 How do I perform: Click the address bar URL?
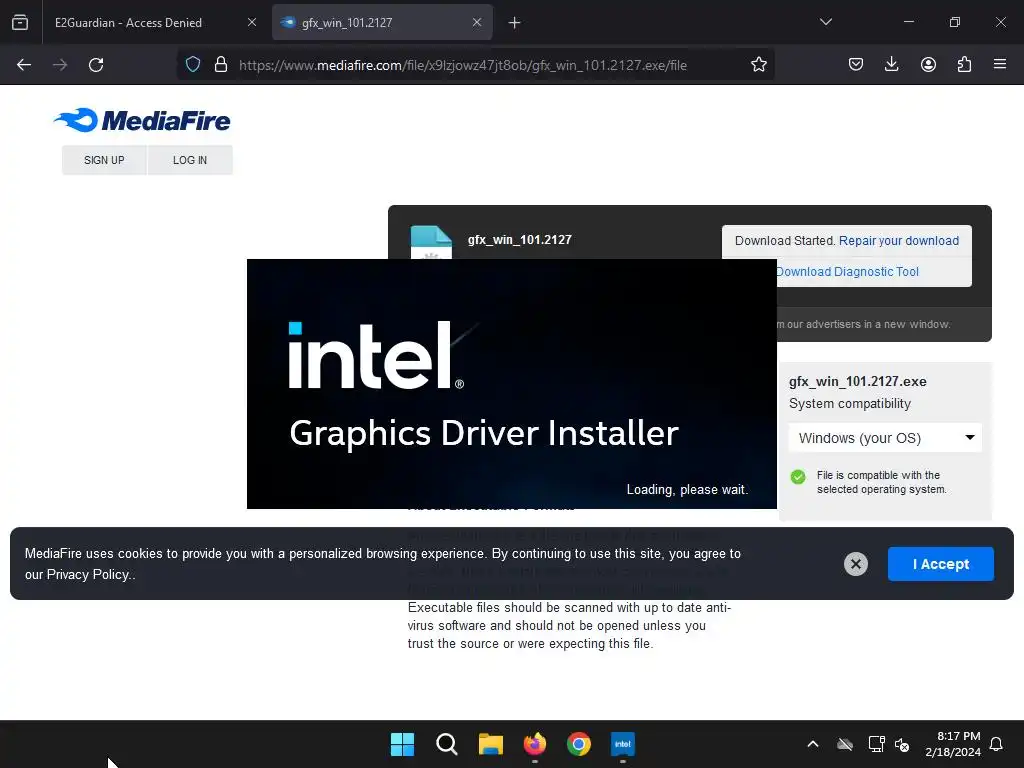point(462,65)
